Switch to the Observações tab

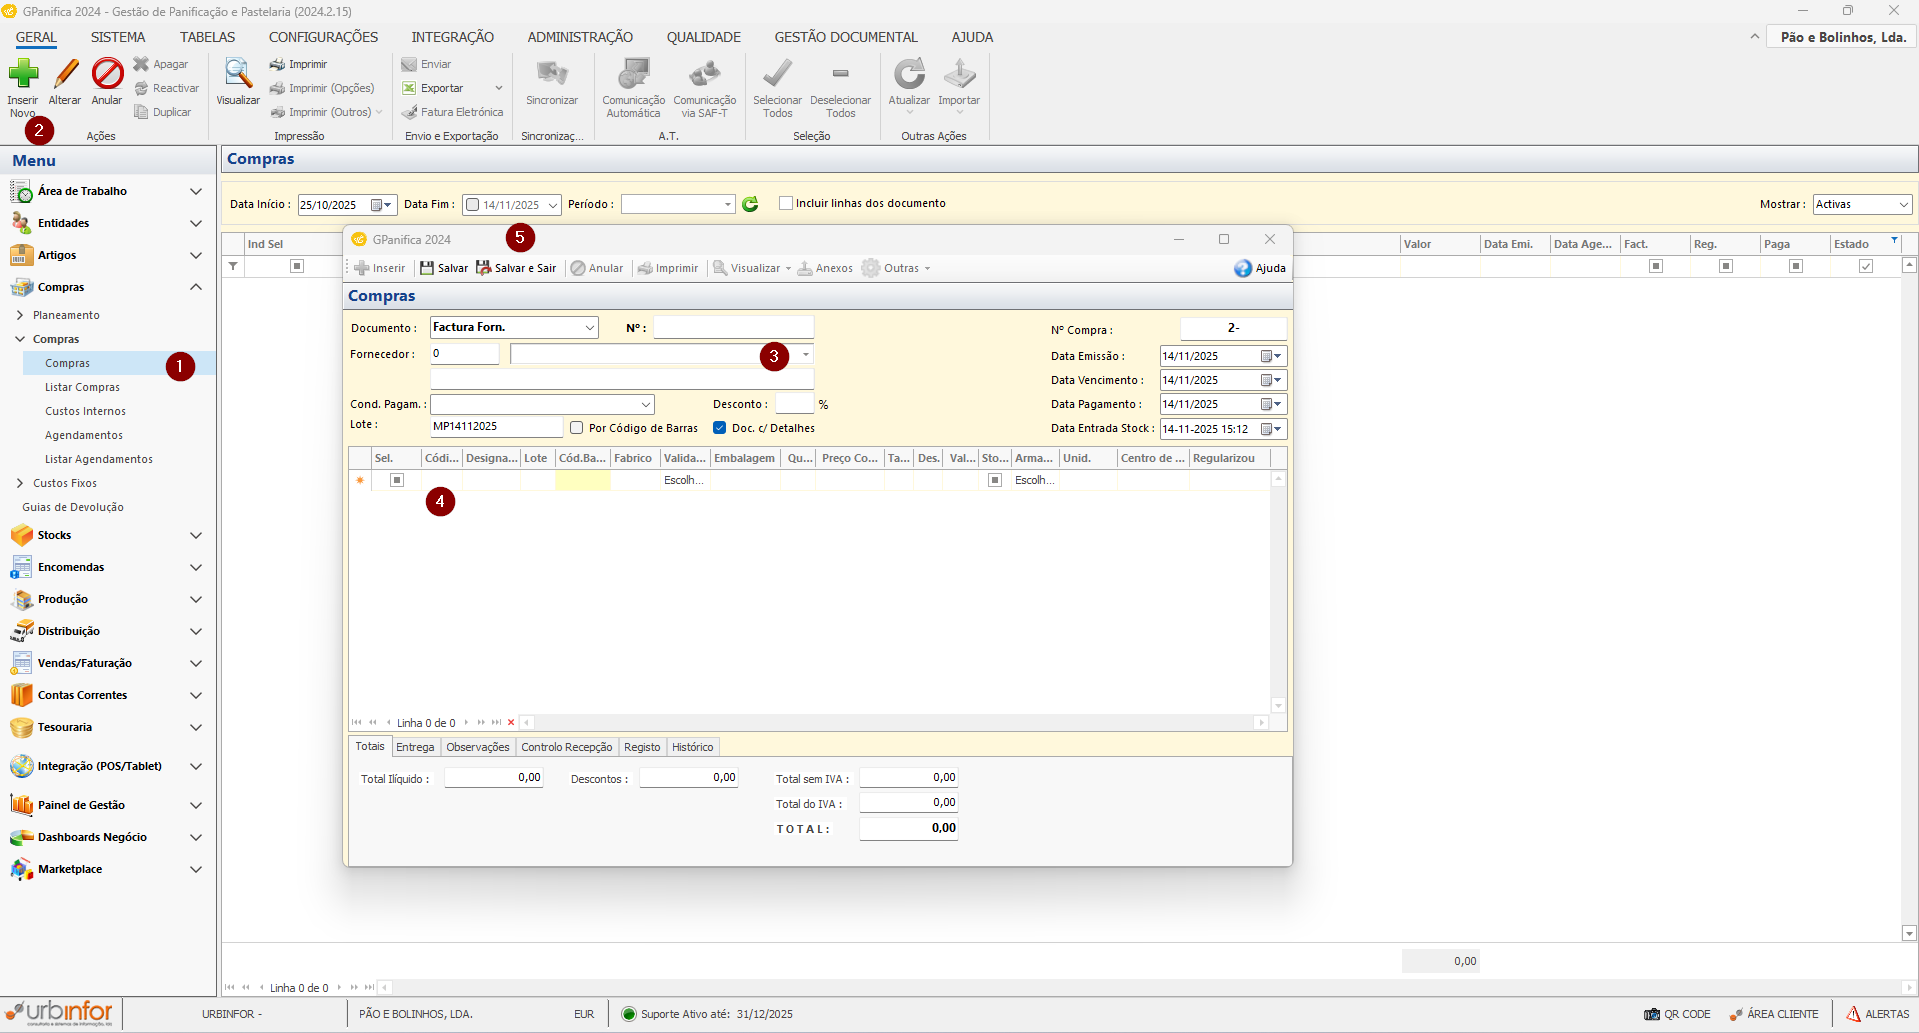pos(477,747)
